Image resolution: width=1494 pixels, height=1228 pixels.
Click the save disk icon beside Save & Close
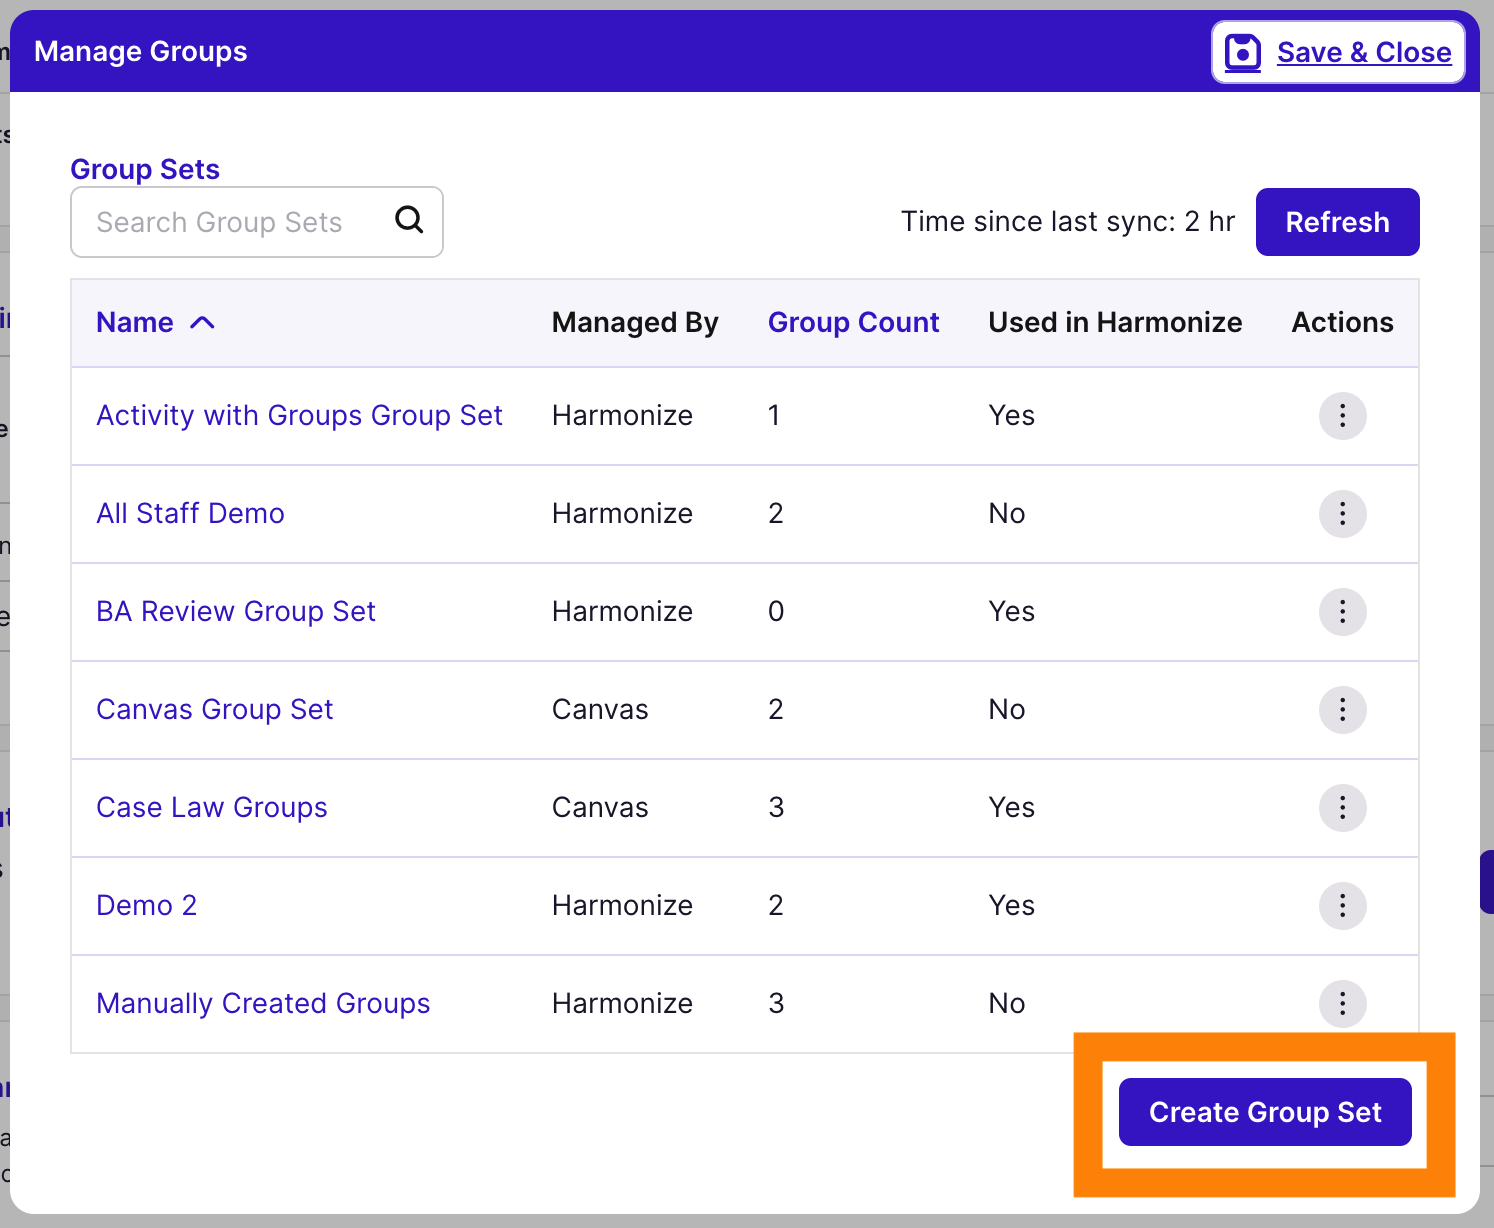tap(1242, 52)
